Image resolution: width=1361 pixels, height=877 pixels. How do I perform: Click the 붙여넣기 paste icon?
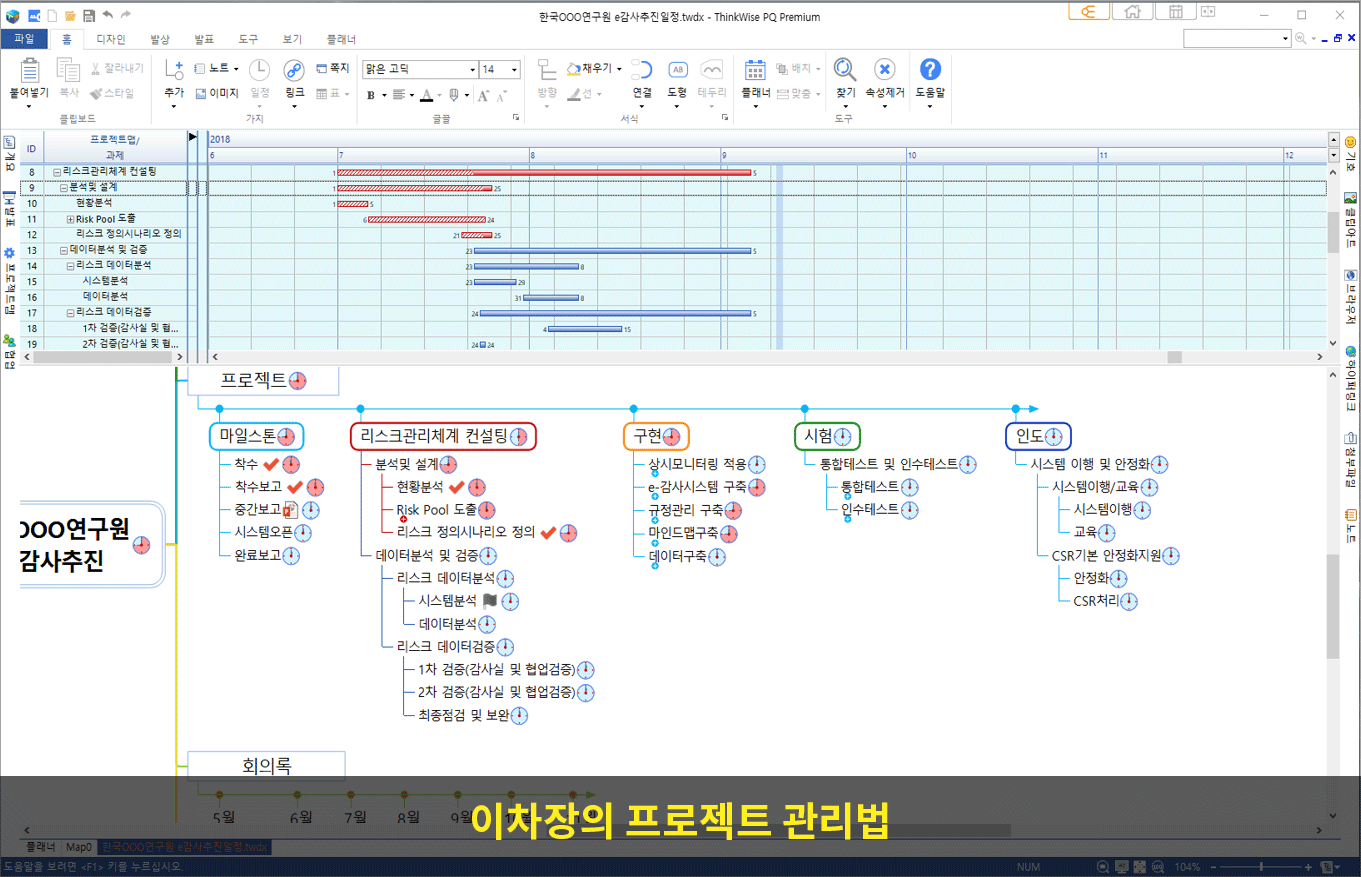point(29,70)
